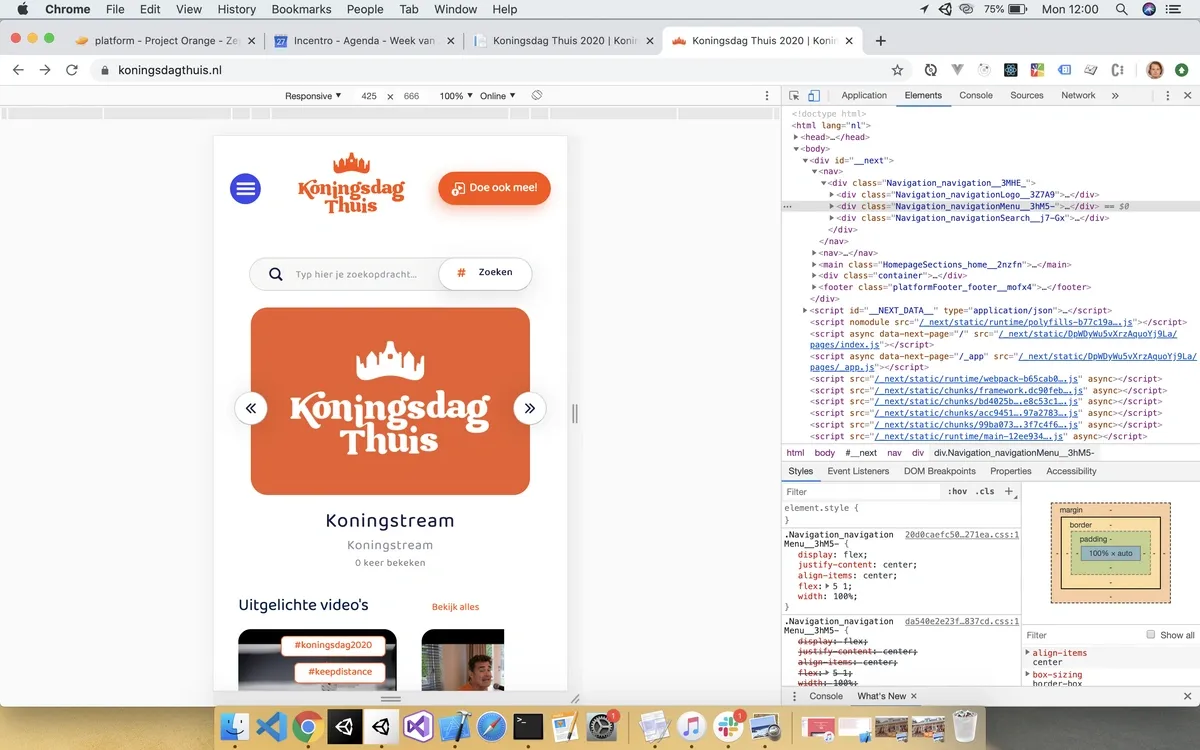Add a new style rule with plus icon
Viewport: 1200px width, 750px height.
[x=1009, y=492]
